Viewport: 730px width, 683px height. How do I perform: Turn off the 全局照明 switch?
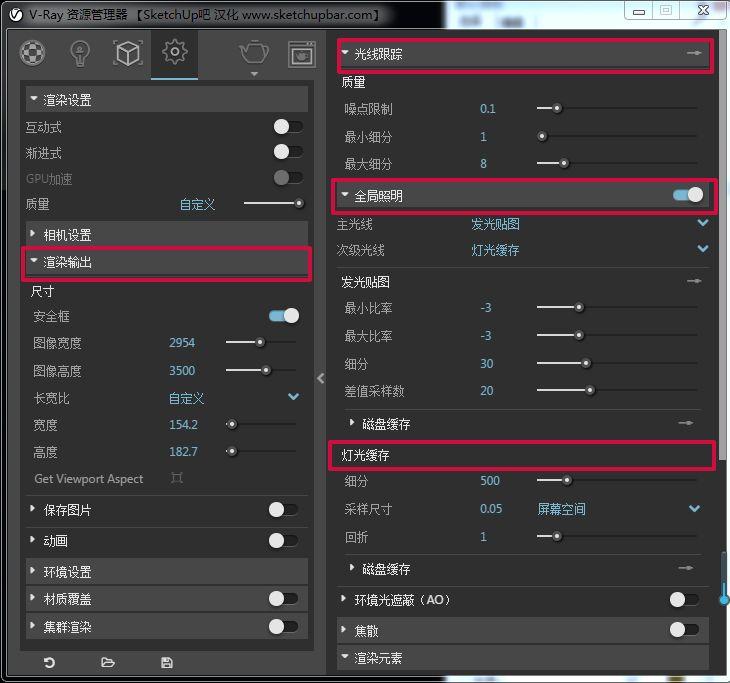click(688, 195)
